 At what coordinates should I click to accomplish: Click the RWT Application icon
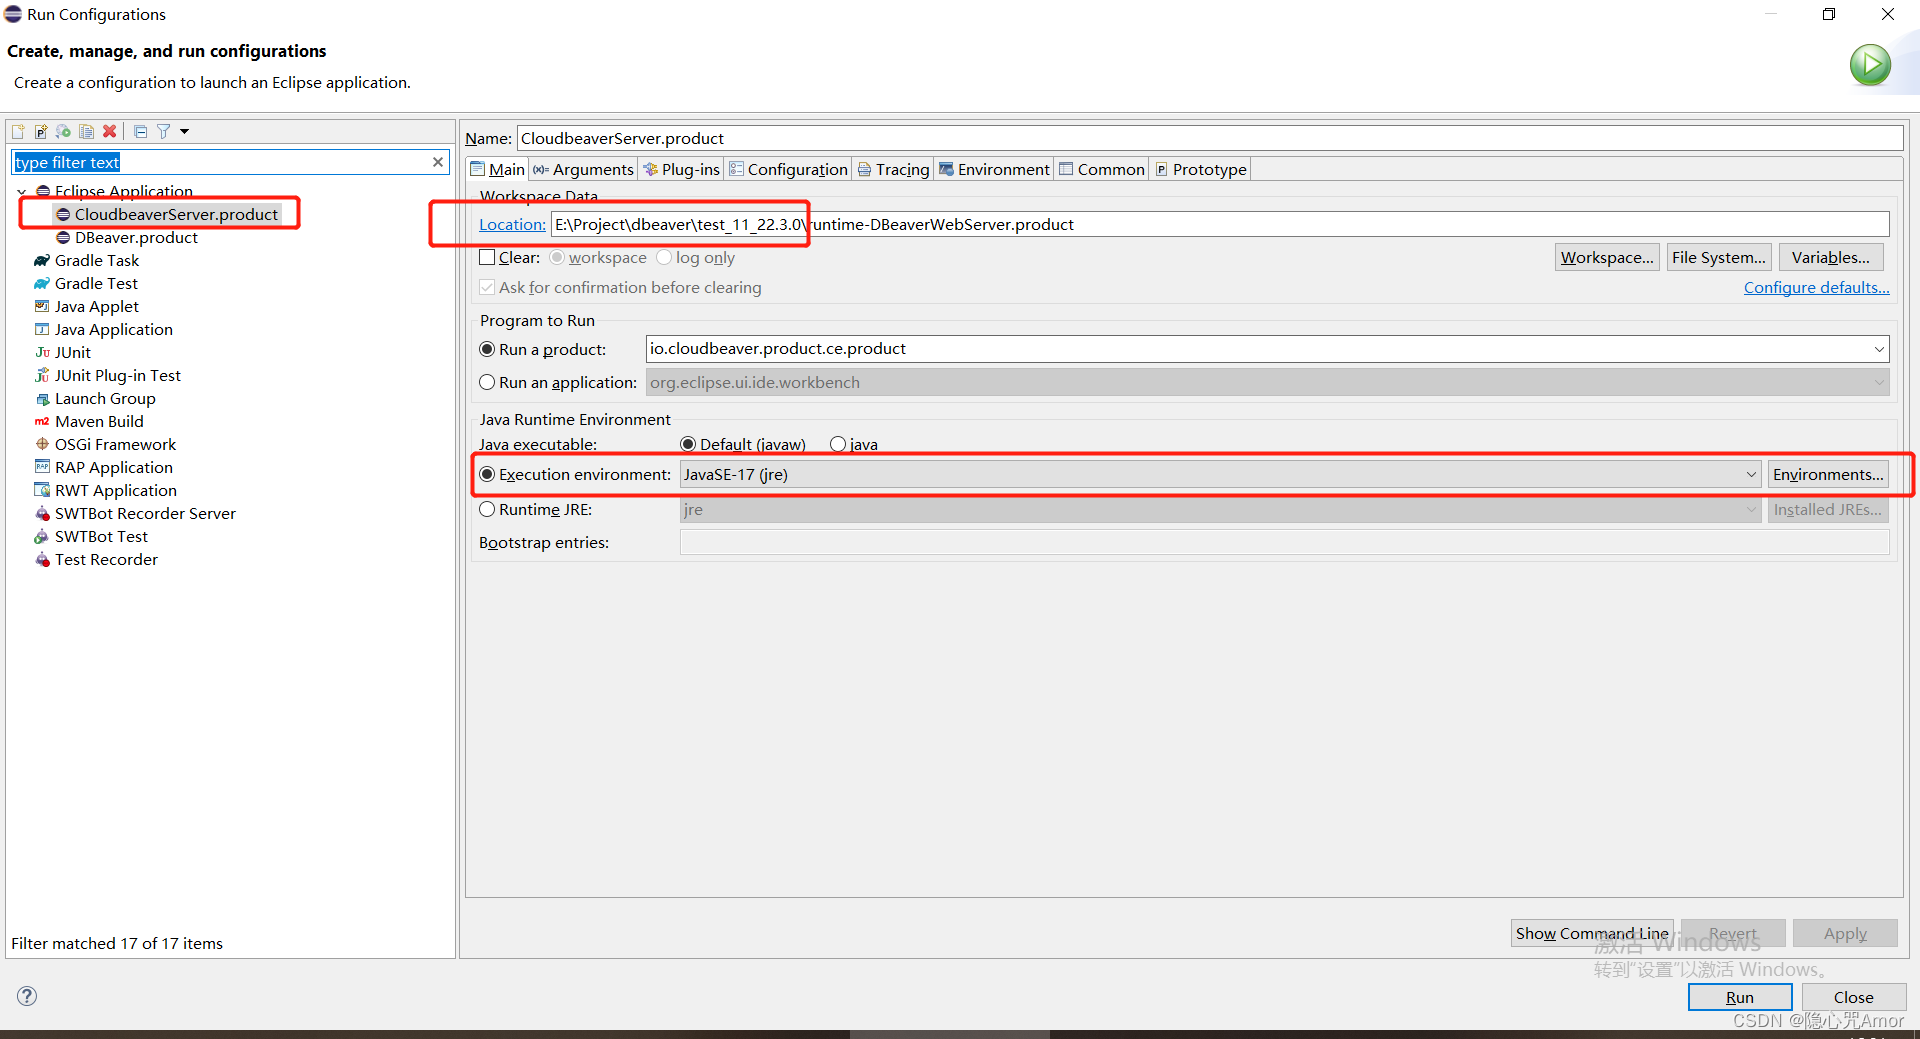pyautogui.click(x=42, y=490)
